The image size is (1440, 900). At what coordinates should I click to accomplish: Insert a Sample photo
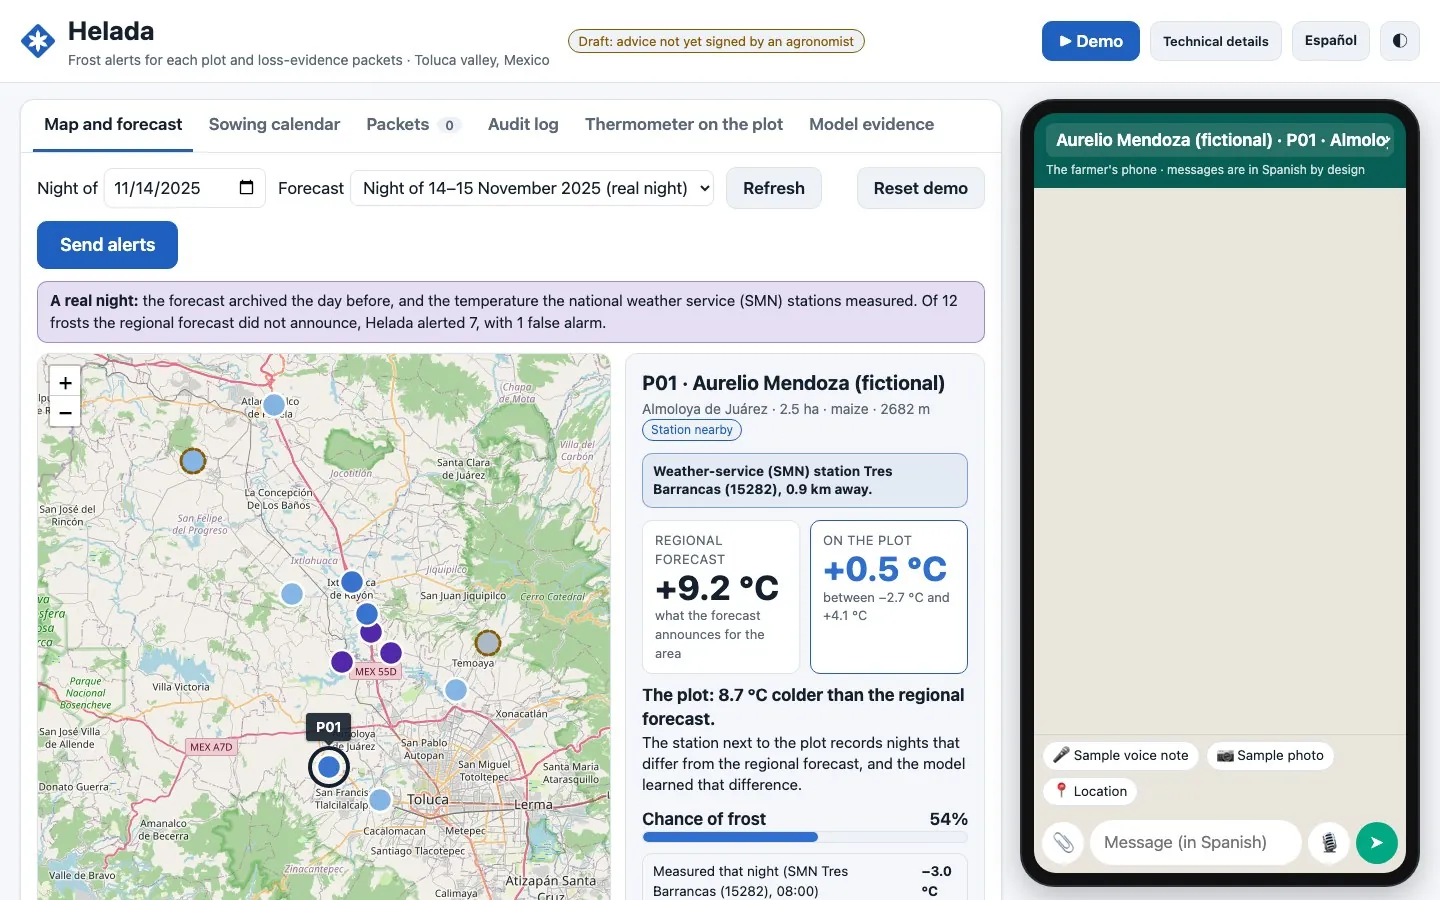click(x=1270, y=756)
